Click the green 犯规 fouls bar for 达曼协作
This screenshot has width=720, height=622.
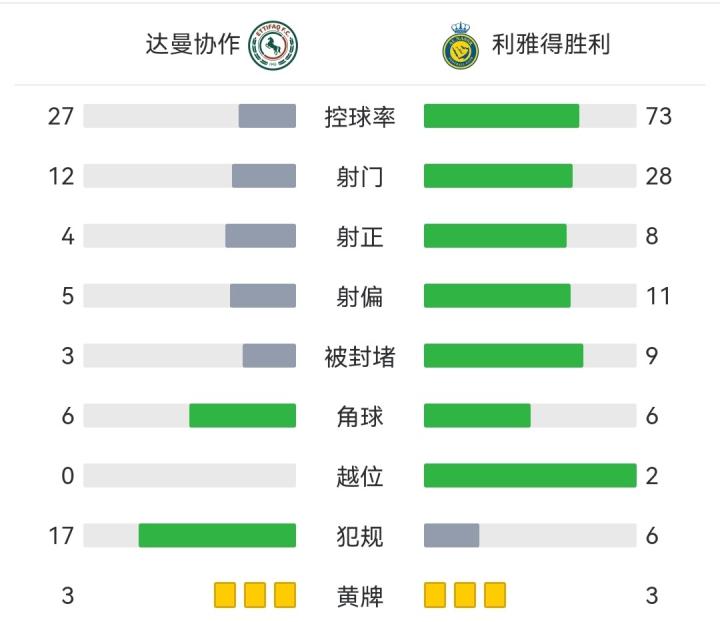click(x=217, y=535)
